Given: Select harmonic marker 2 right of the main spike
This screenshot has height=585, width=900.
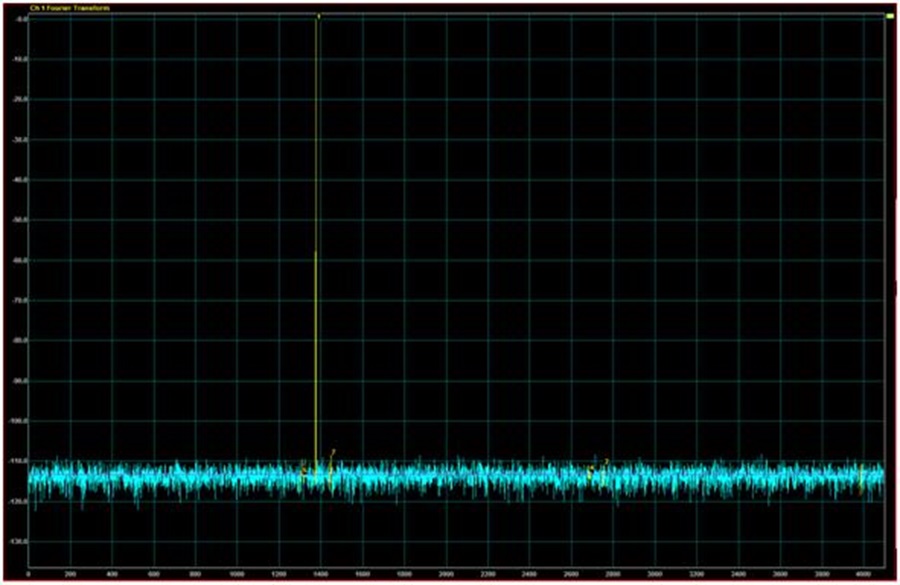Looking at the screenshot, I should (333, 452).
